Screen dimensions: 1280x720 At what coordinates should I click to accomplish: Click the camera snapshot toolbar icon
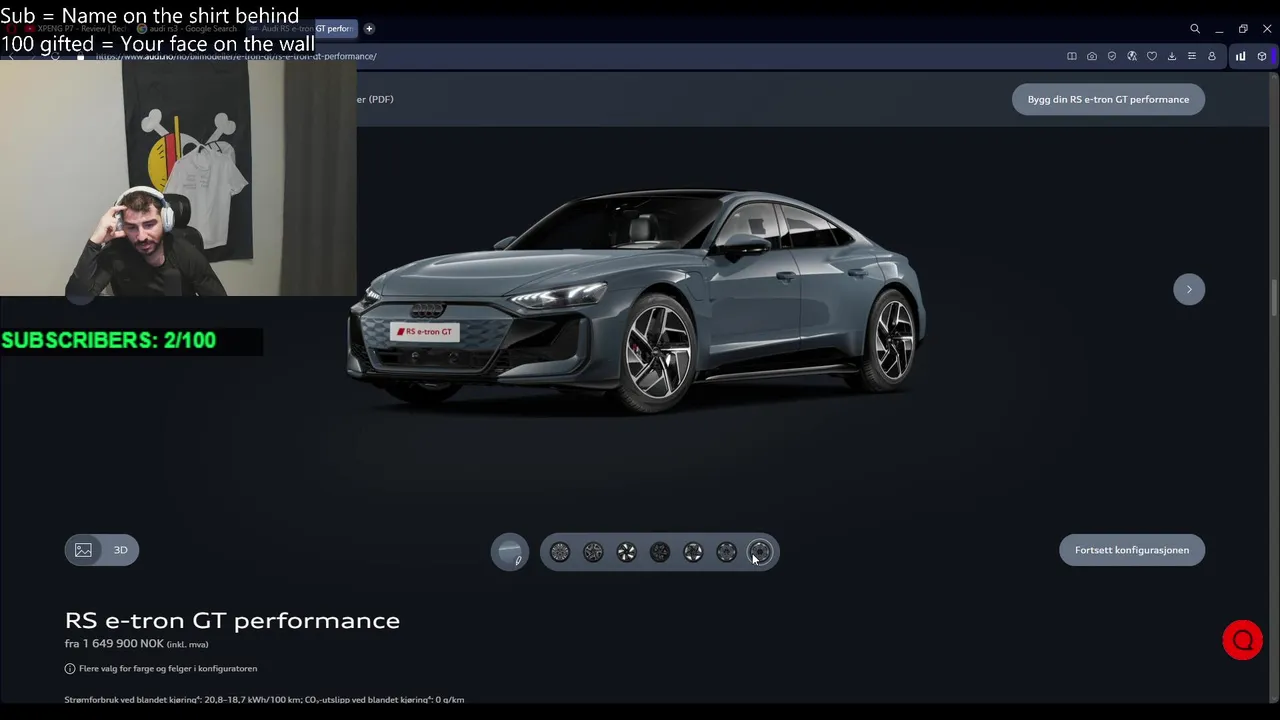coord(1092,56)
